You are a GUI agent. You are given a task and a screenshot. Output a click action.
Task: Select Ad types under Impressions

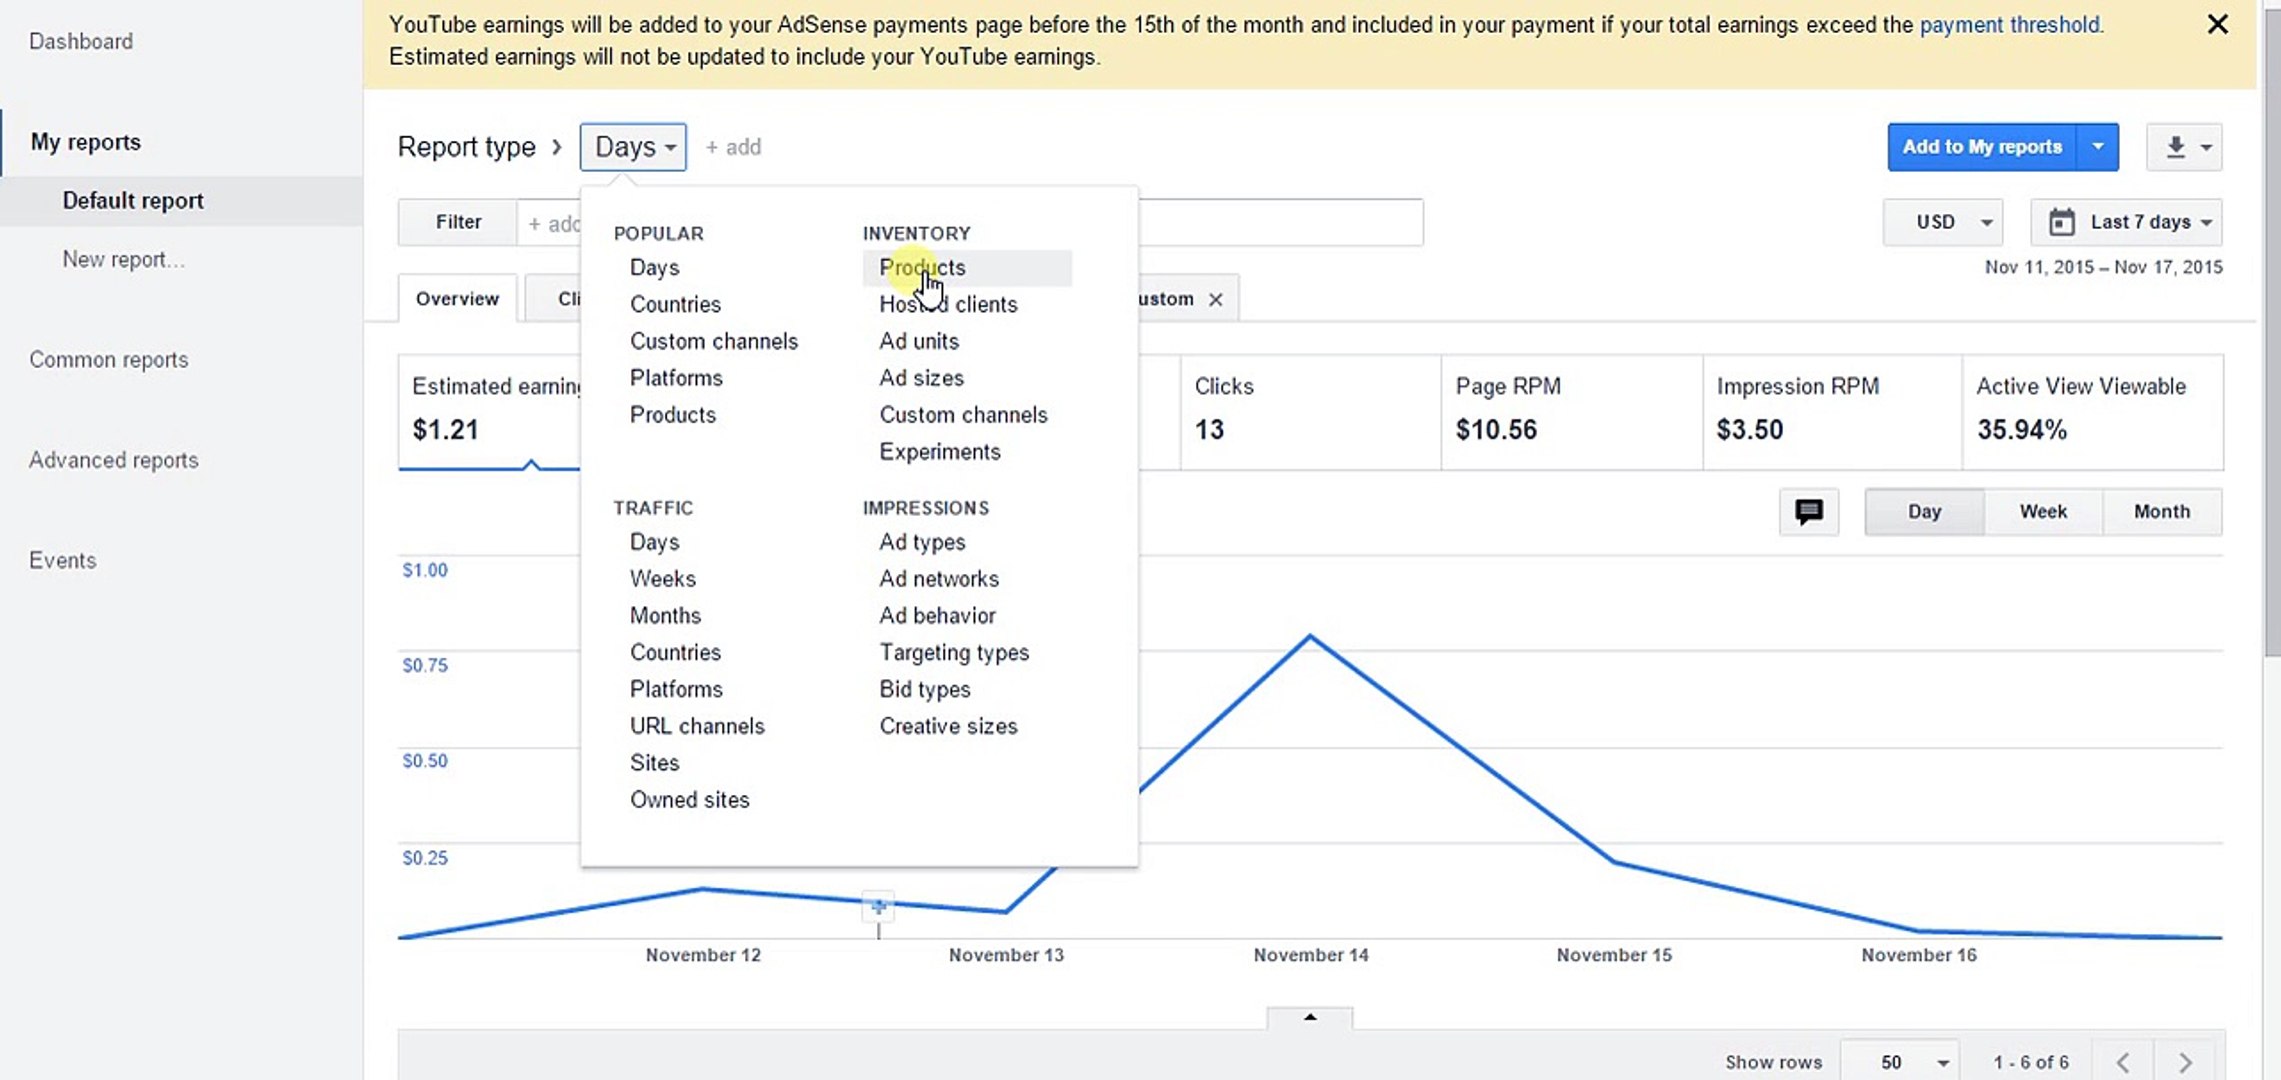pyautogui.click(x=922, y=542)
